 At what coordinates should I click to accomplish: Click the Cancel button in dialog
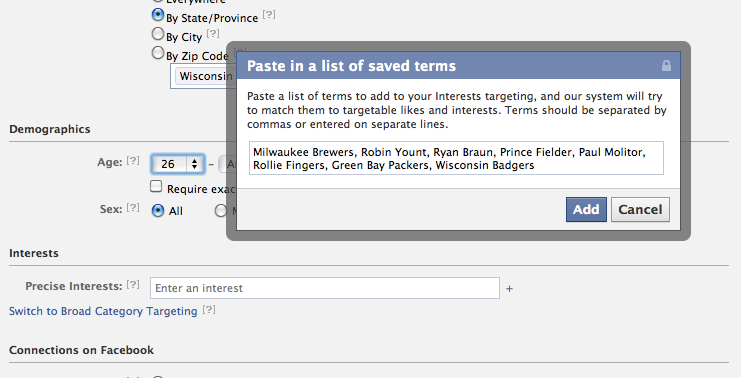[640, 209]
